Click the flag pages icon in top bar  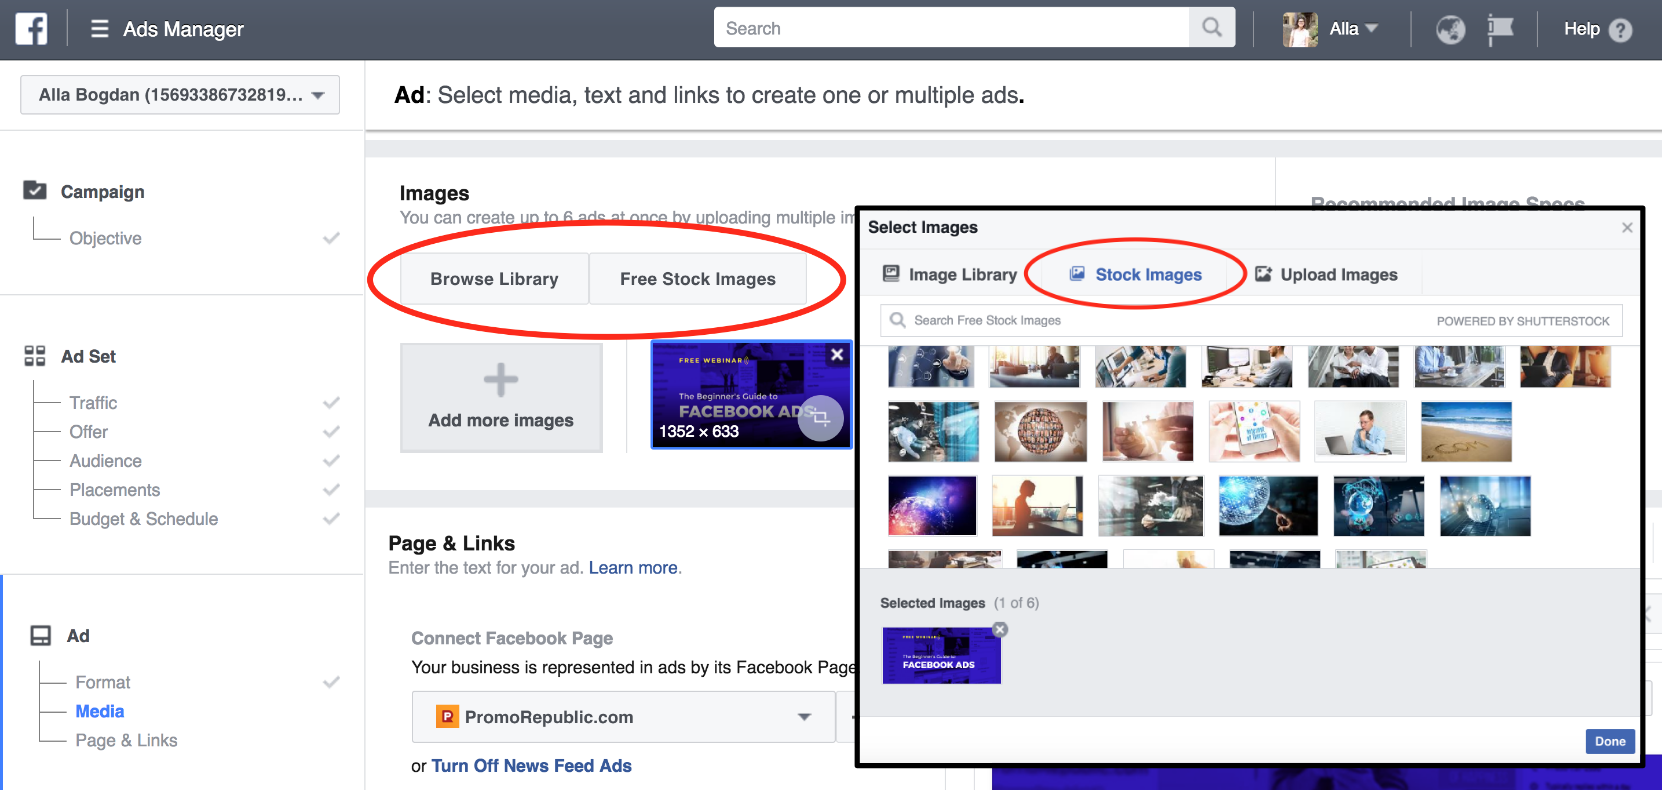[1500, 30]
